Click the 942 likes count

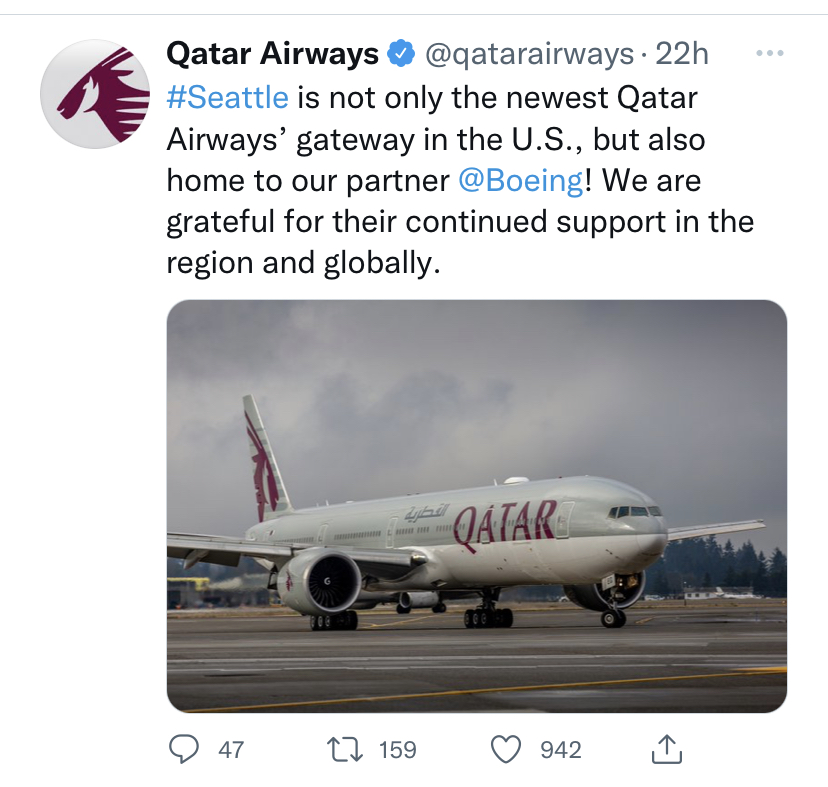click(561, 749)
